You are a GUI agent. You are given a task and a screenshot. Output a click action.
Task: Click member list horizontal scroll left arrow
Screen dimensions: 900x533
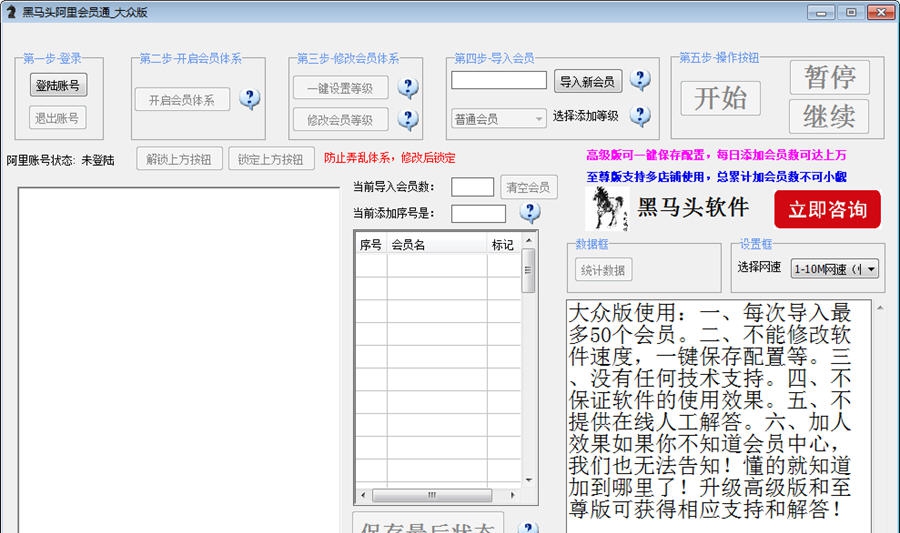point(363,495)
